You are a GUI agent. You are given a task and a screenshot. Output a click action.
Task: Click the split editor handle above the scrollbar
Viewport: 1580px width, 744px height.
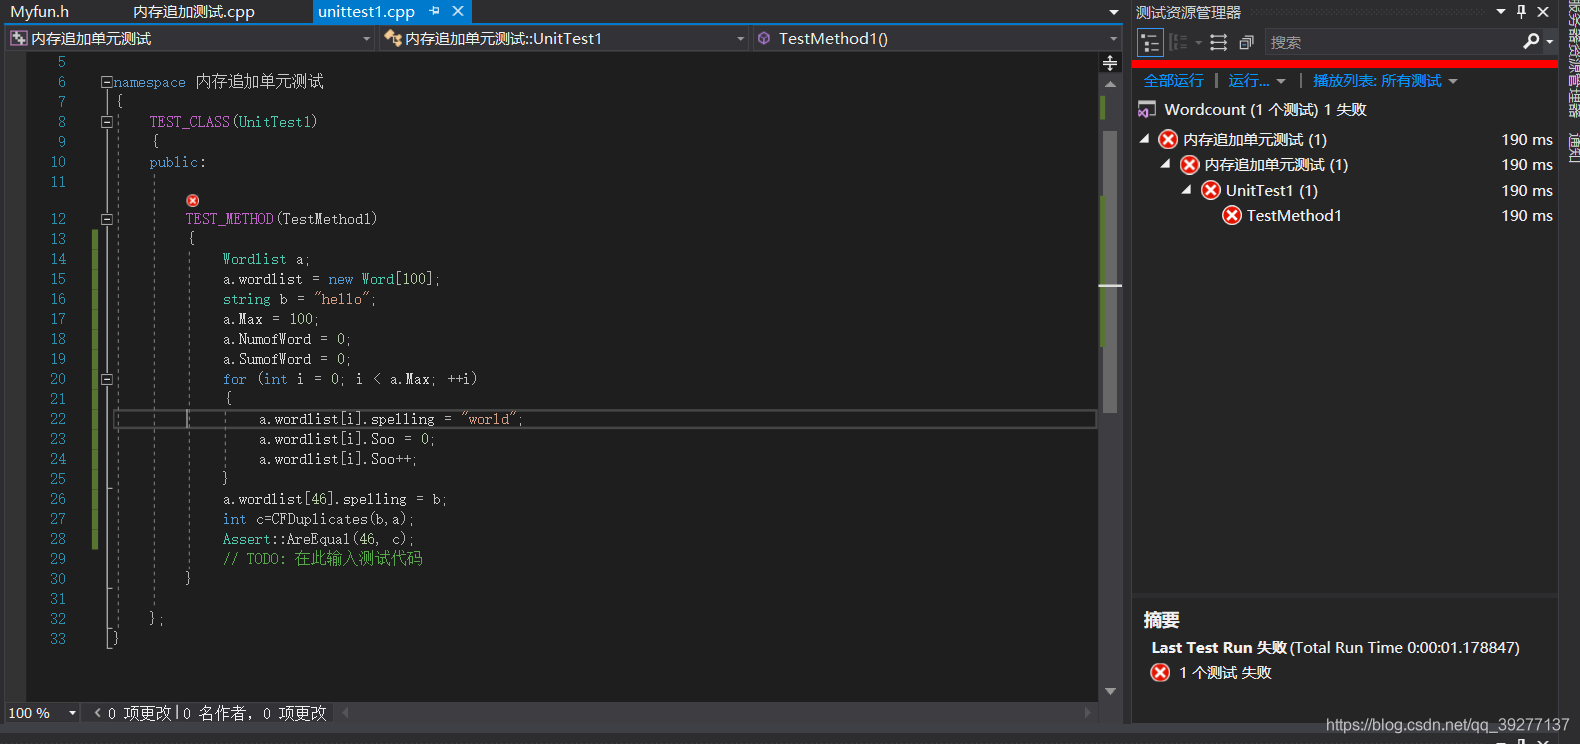1110,63
